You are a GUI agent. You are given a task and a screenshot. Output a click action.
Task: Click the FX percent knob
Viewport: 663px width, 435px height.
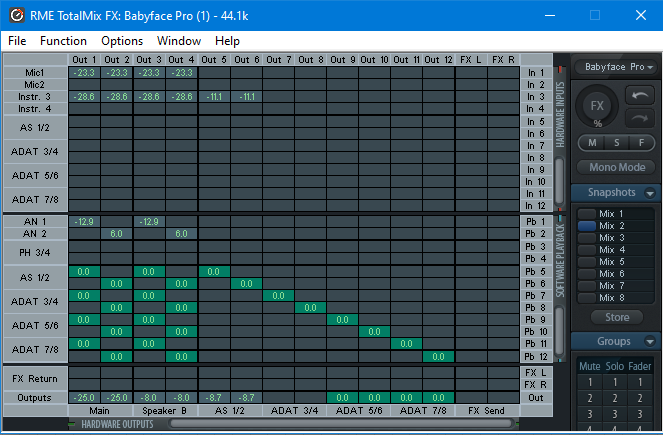pyautogui.click(x=597, y=106)
